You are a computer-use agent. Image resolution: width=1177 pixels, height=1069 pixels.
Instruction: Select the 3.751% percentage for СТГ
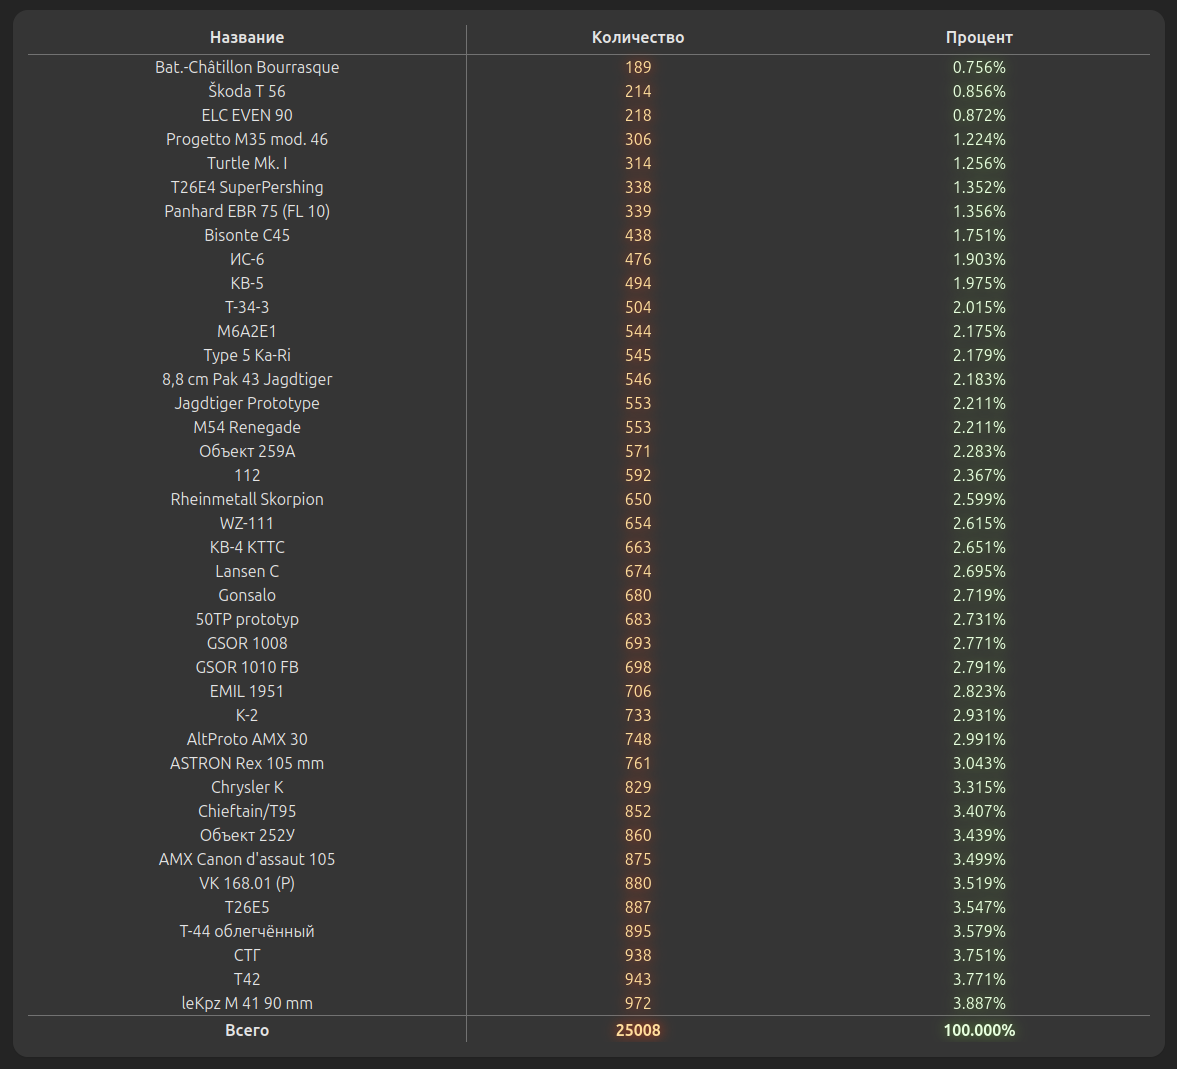979,955
